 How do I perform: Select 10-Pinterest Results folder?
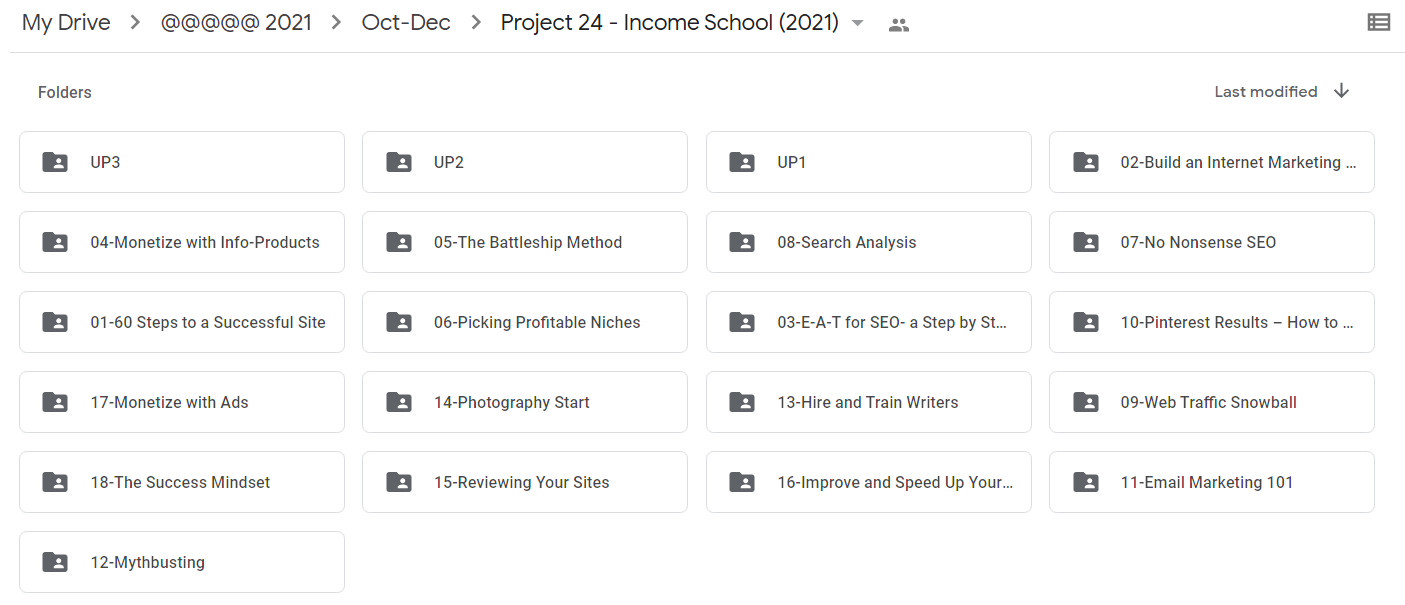[1236, 322]
